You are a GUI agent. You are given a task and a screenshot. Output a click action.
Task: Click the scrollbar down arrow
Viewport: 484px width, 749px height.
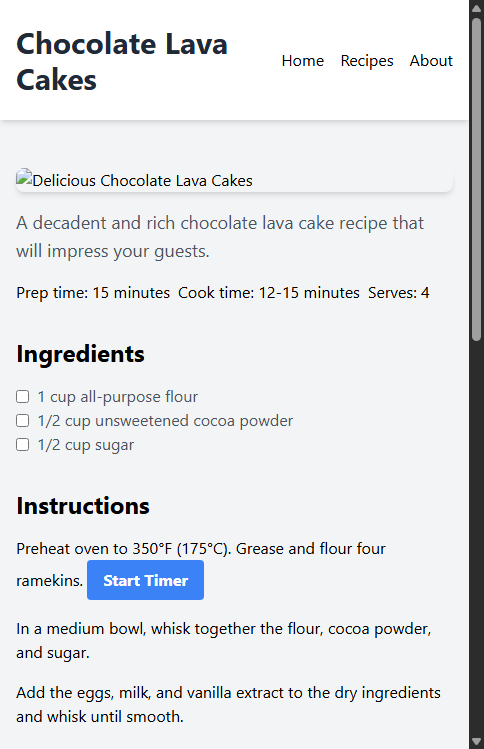pos(476,741)
